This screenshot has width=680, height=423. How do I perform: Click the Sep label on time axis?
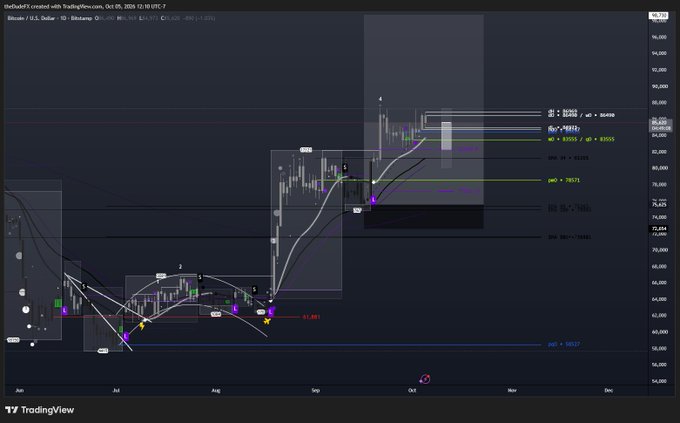click(x=316, y=390)
